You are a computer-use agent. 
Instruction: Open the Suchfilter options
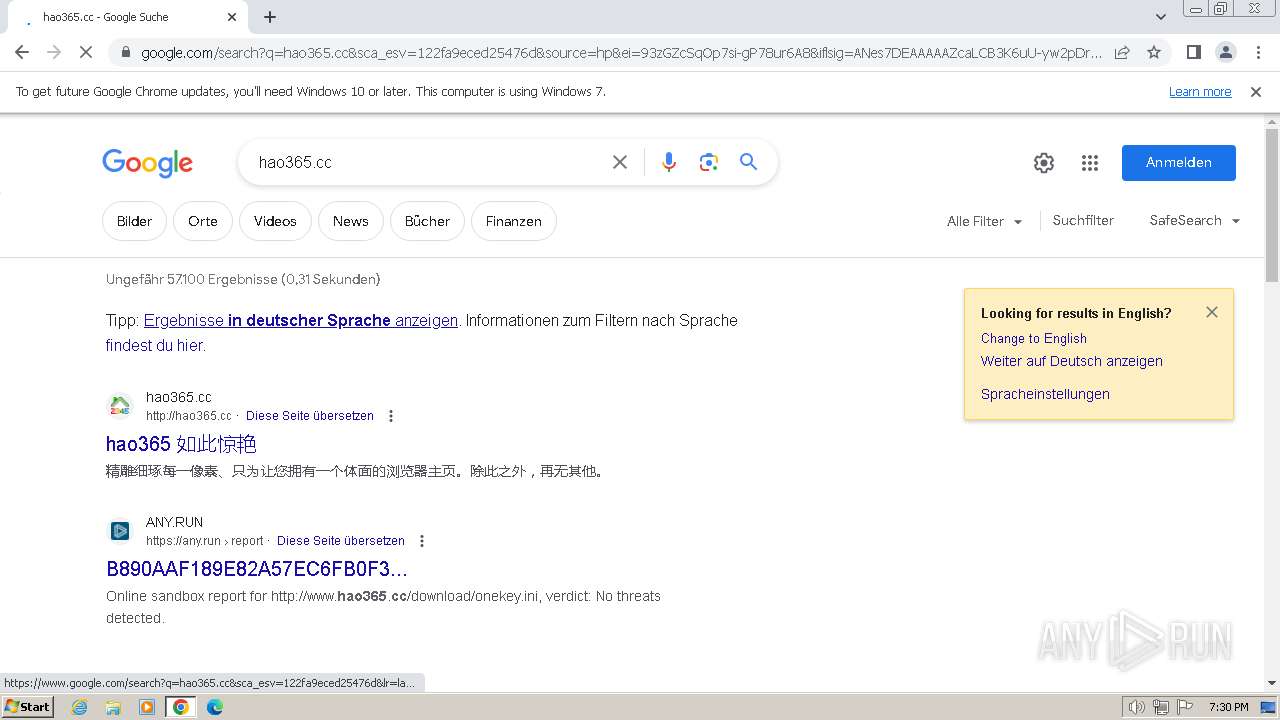[x=1083, y=221]
